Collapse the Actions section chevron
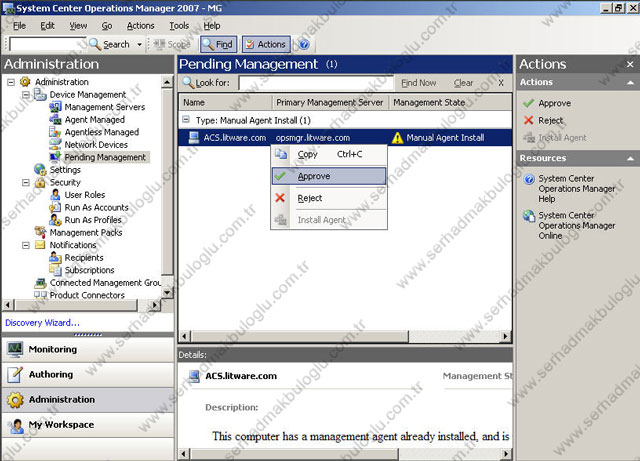Screen dimensions: 640x461 point(630,82)
